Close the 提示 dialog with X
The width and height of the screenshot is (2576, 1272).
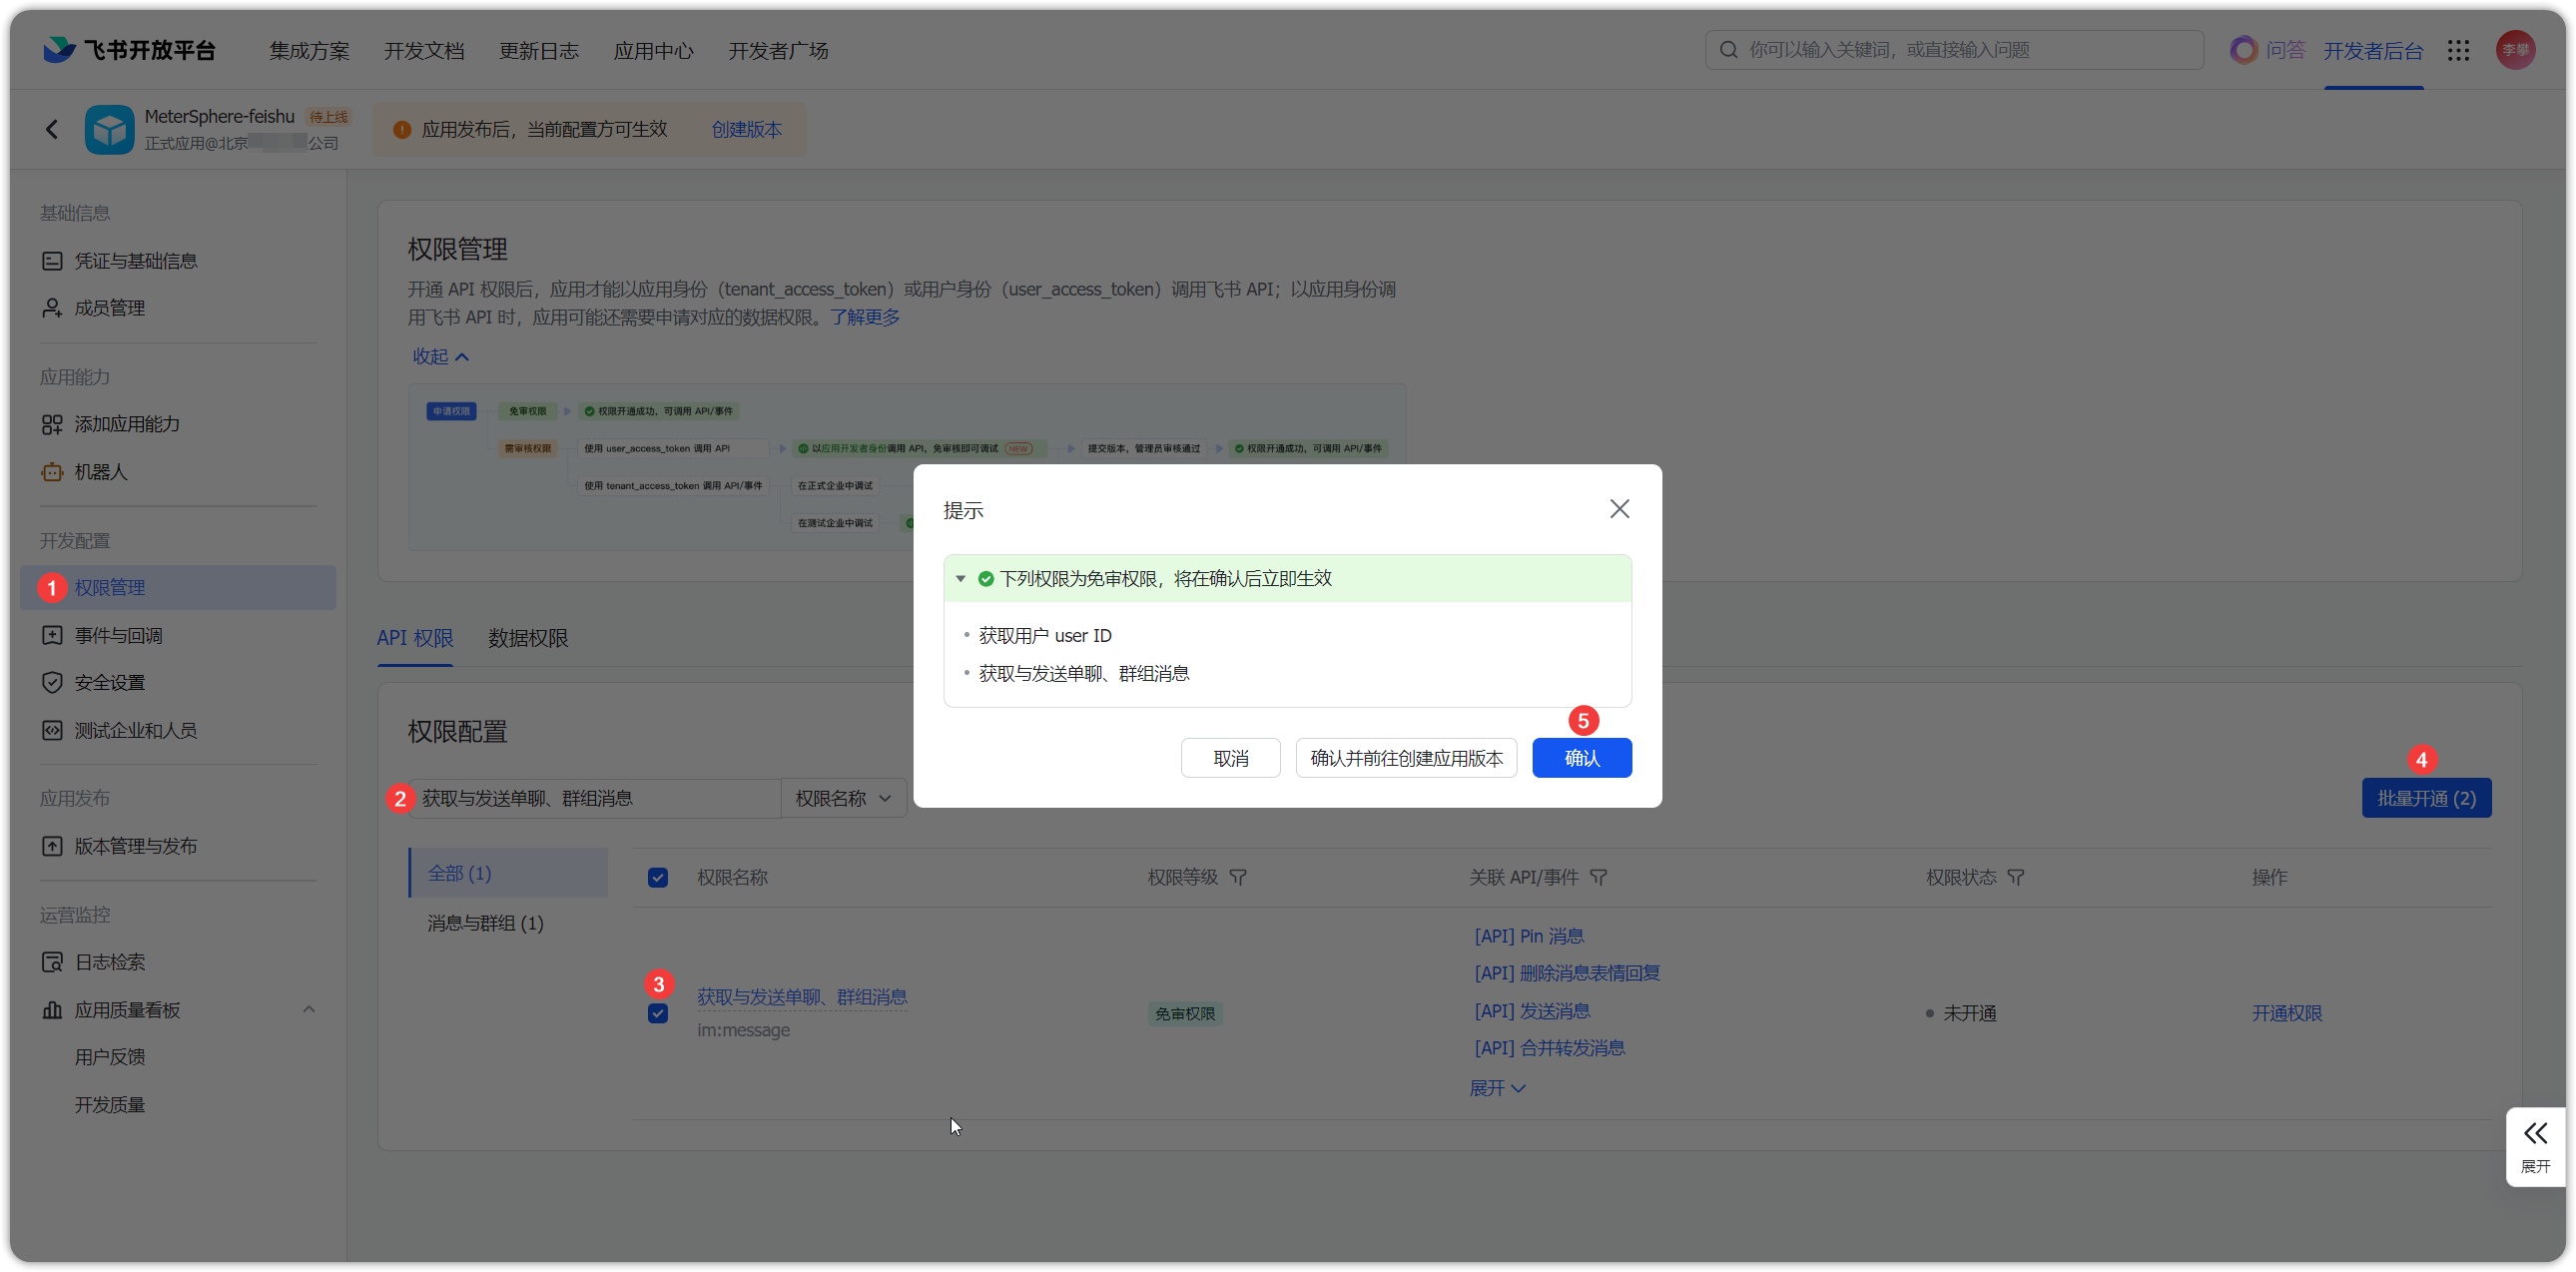pos(1619,509)
